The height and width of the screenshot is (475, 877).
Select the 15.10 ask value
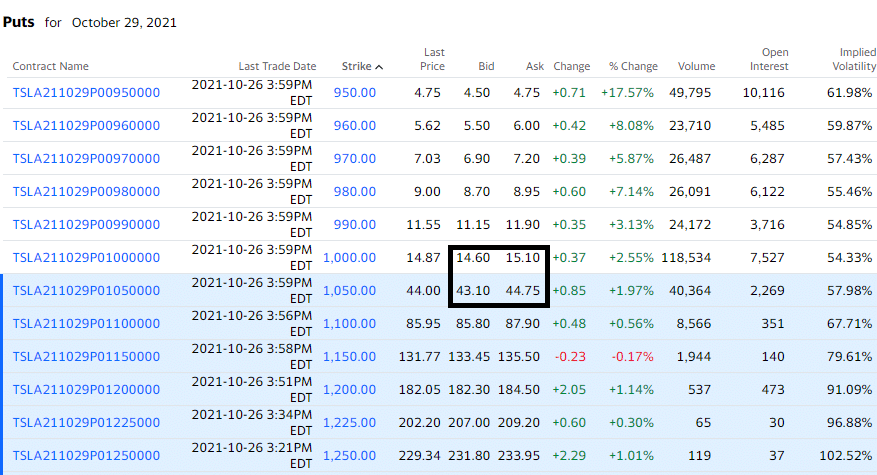pos(523,257)
